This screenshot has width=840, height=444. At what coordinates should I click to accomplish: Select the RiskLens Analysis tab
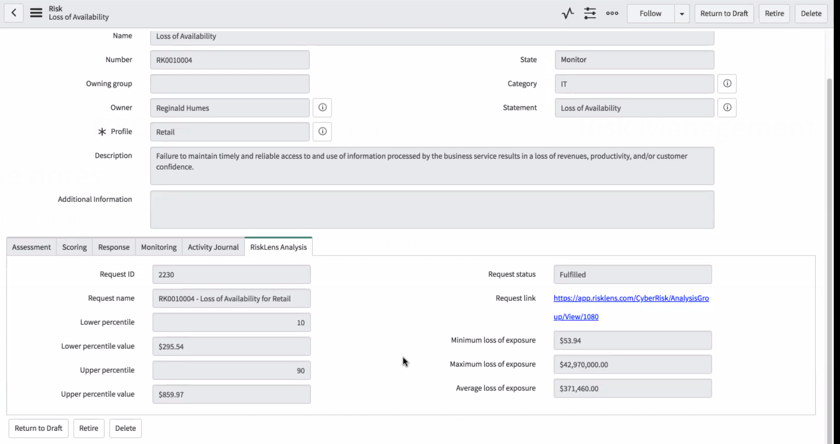(x=279, y=247)
